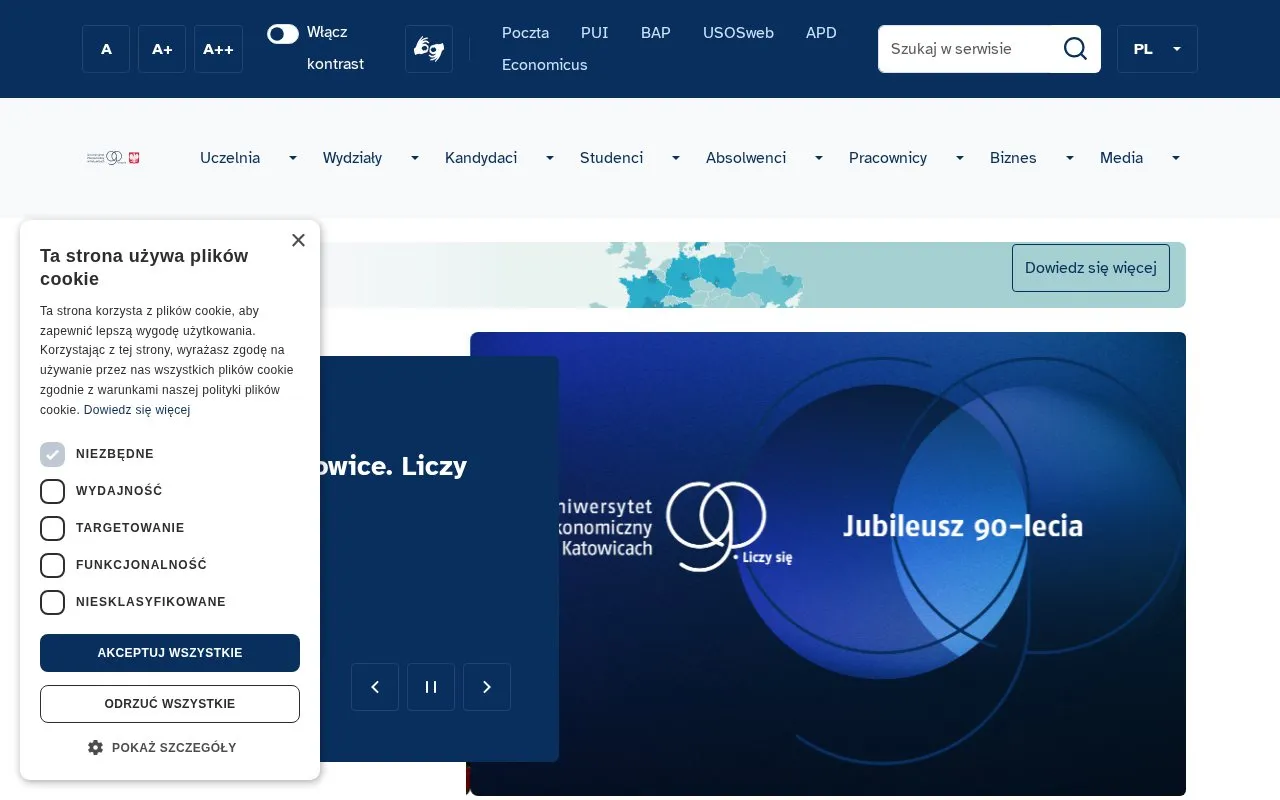This screenshot has width=1280, height=800.
Task: Click the Dowiedz się więcej banner button
Action: (x=1091, y=268)
